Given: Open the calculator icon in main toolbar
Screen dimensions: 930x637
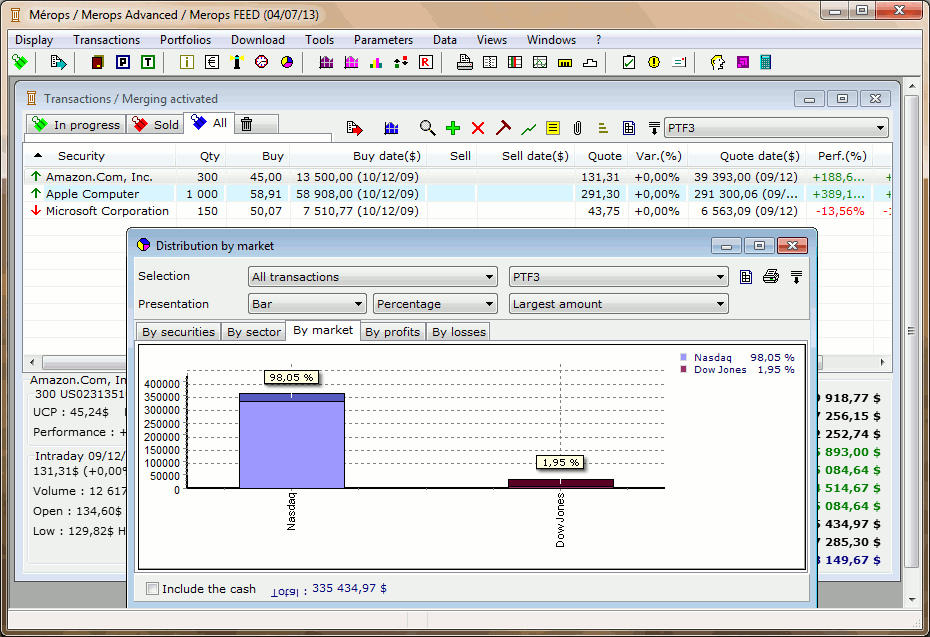Looking at the screenshot, I should tap(766, 62).
